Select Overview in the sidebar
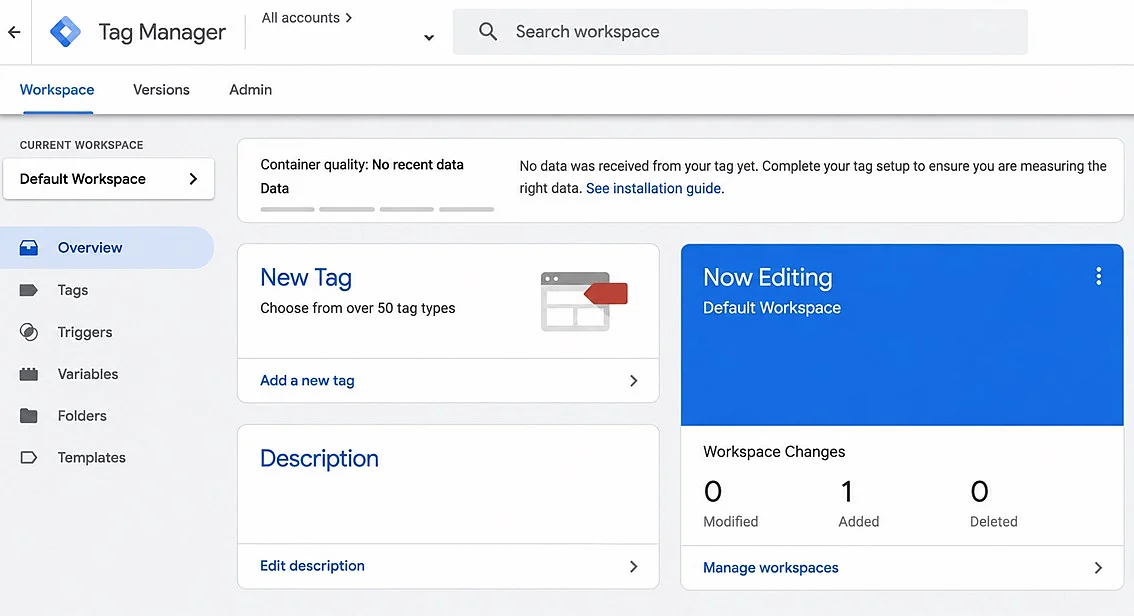The image size is (1134, 616). pyautogui.click(x=107, y=248)
